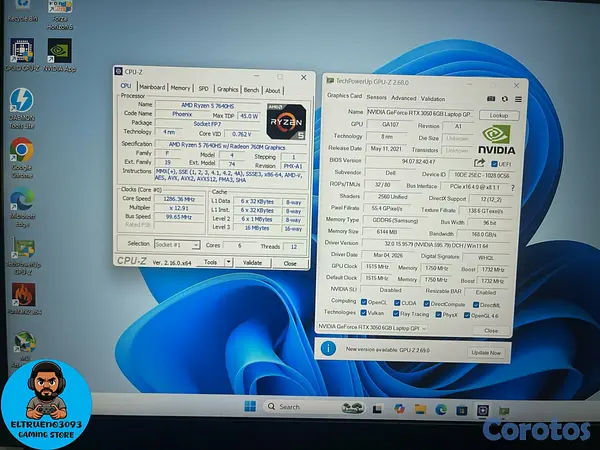Open Microsoft Store from the taskbar
Viewport: 600px width, 450px height.
[x=462, y=410]
